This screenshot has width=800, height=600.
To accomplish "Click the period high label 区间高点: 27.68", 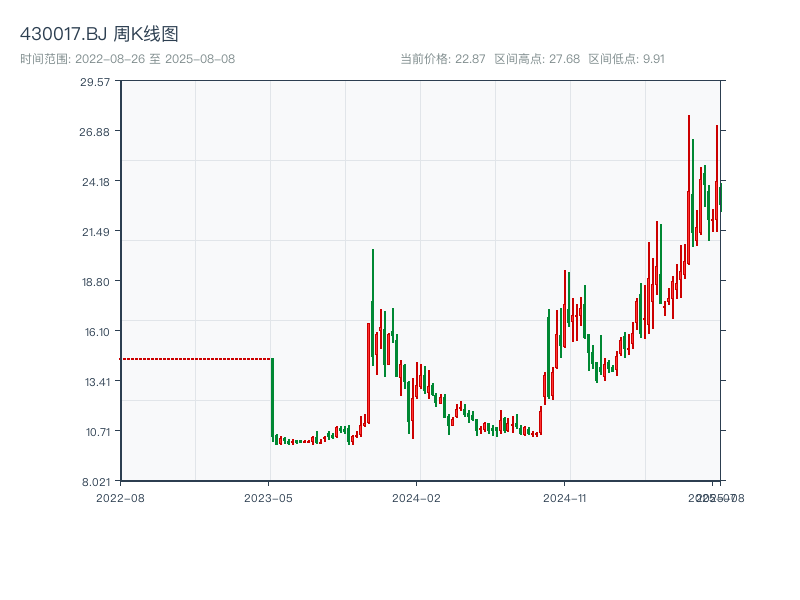I will pos(537,59).
